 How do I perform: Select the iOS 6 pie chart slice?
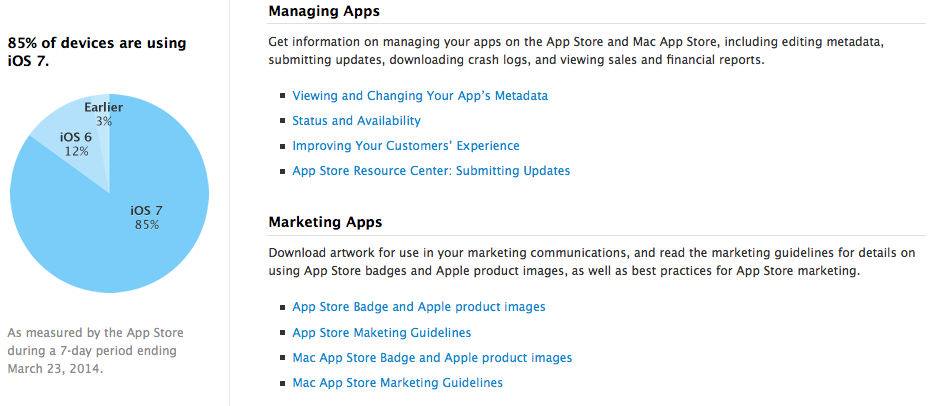click(72, 145)
